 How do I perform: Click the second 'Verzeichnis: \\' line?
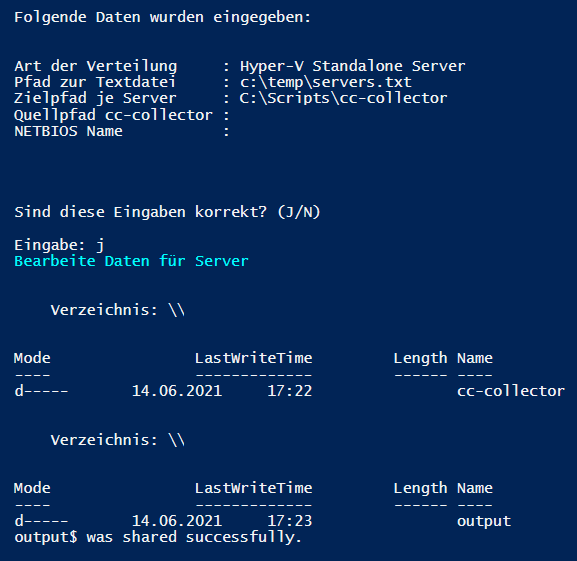pos(118,440)
